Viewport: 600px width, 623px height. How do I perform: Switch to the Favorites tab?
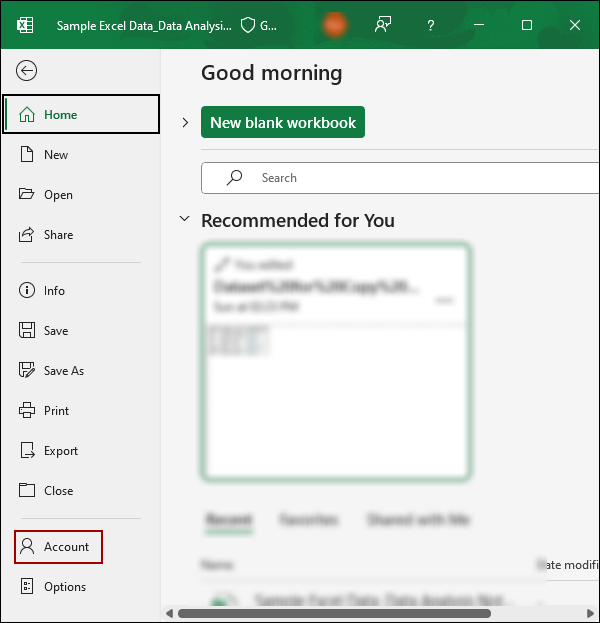[x=309, y=520]
